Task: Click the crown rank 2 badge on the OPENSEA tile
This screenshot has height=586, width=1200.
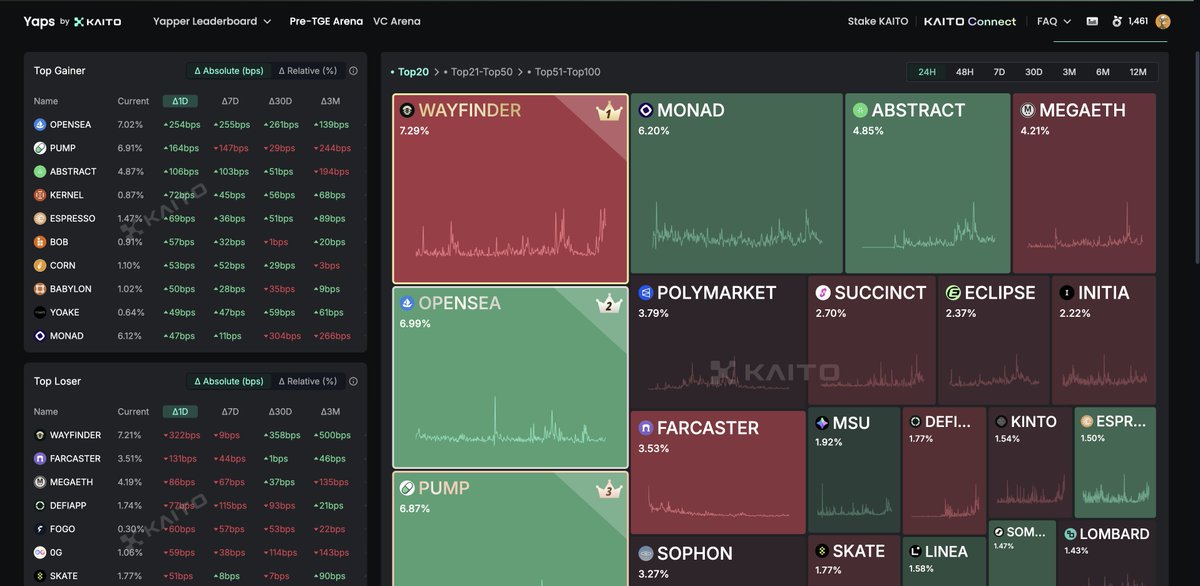Action: (608, 304)
